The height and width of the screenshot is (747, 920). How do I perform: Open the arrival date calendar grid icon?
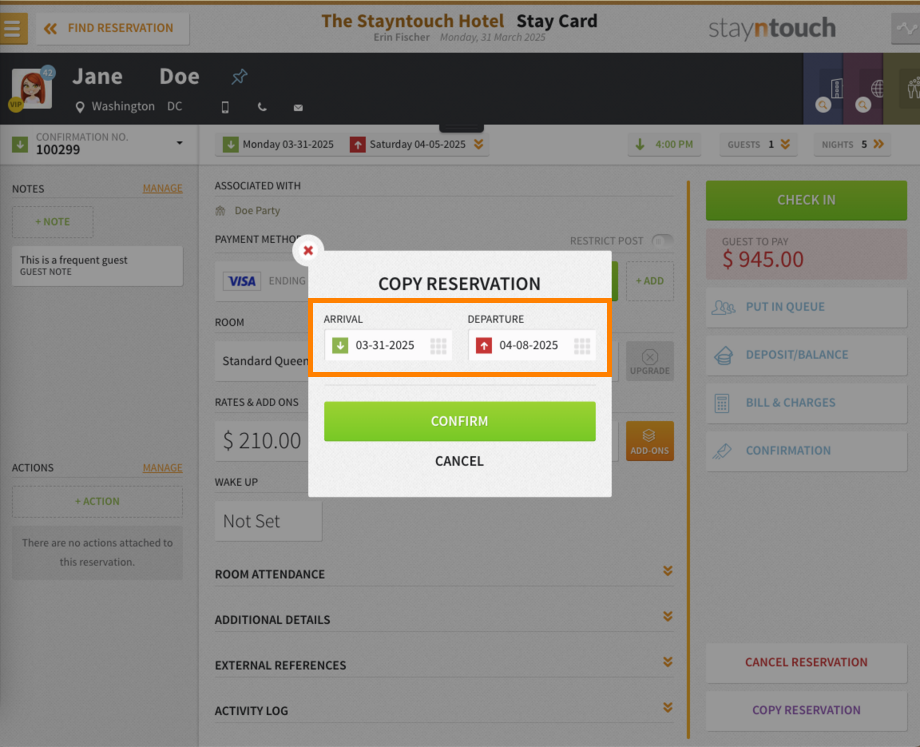pos(438,346)
